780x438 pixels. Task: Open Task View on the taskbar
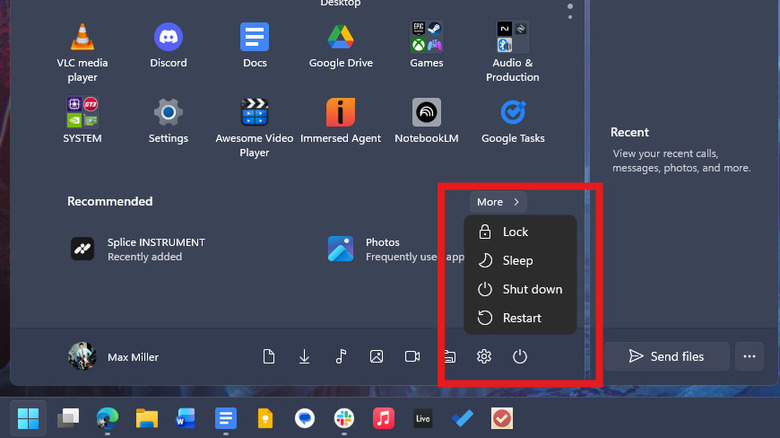click(x=68, y=418)
